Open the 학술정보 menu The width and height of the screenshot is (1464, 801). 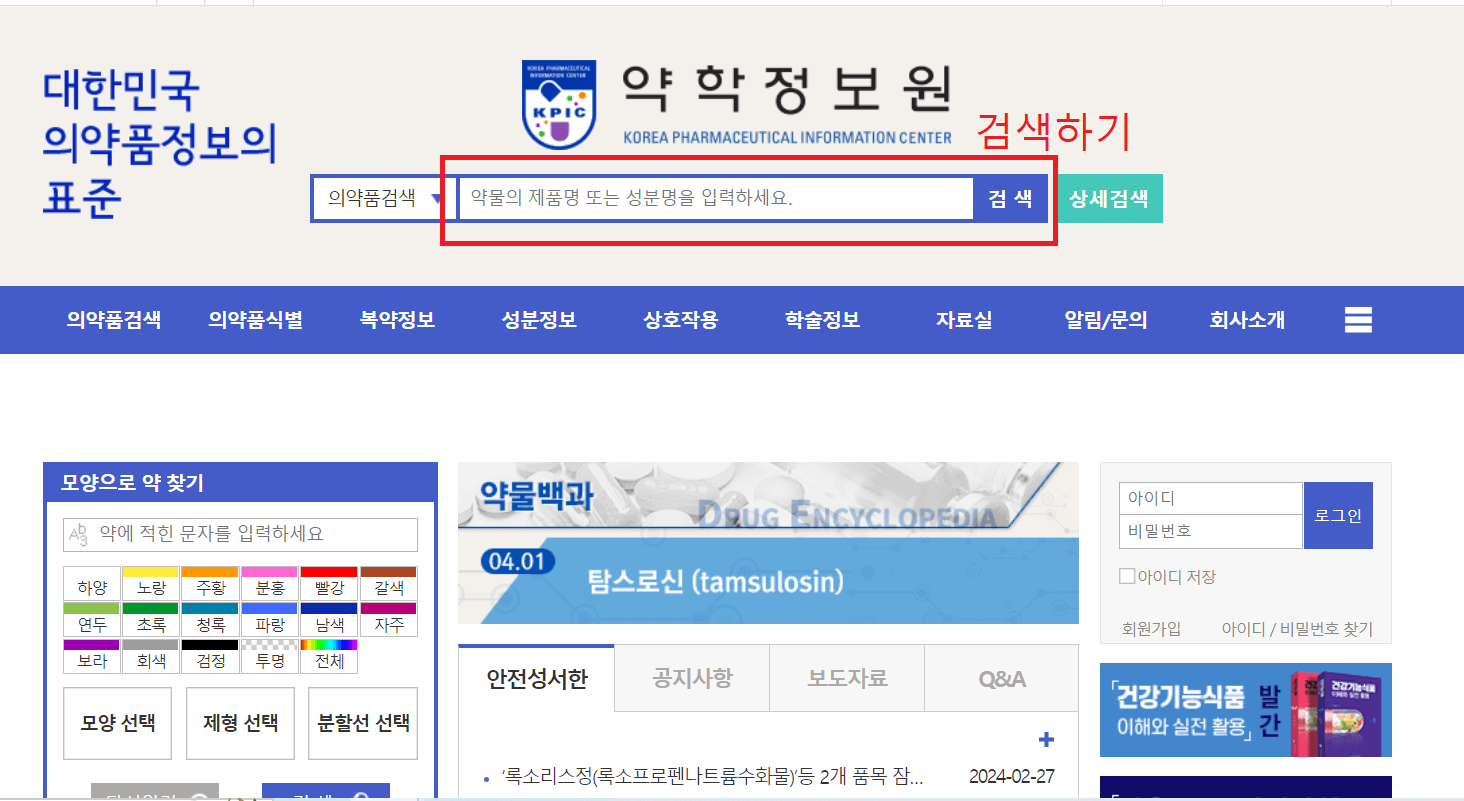coord(822,320)
